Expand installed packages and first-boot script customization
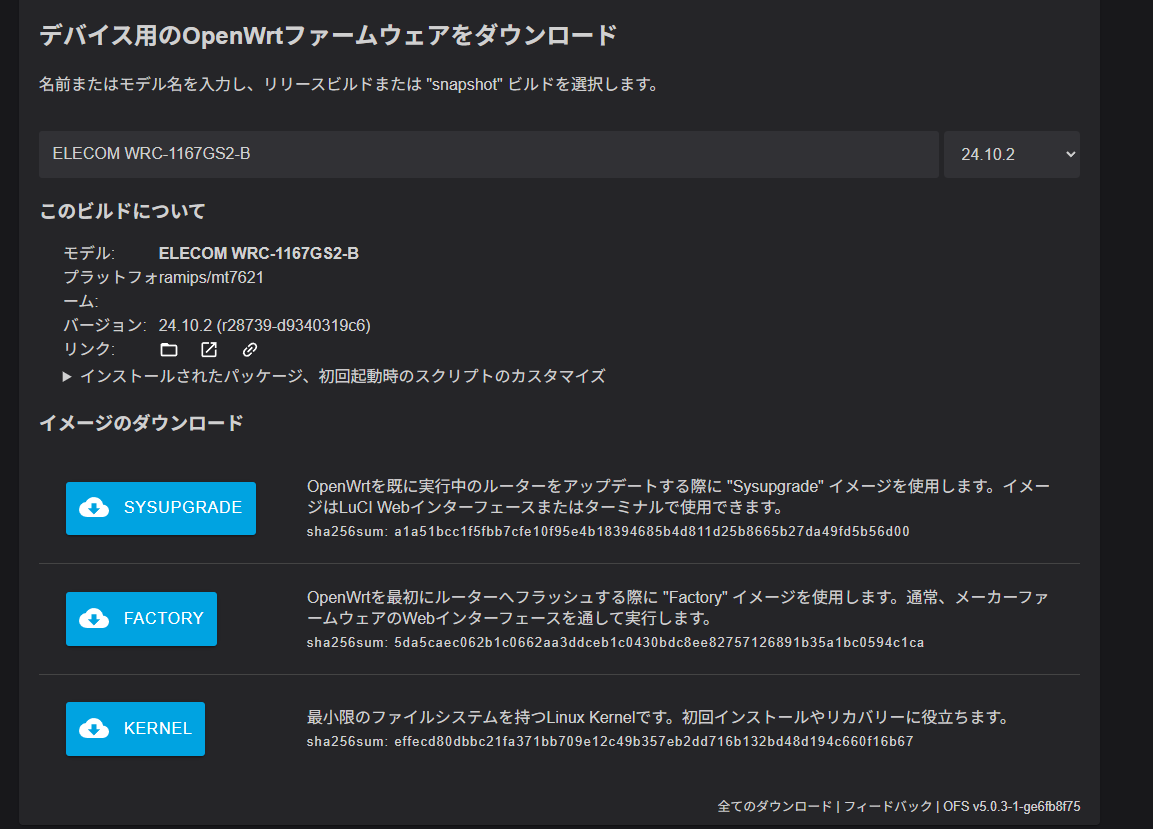 click(335, 377)
